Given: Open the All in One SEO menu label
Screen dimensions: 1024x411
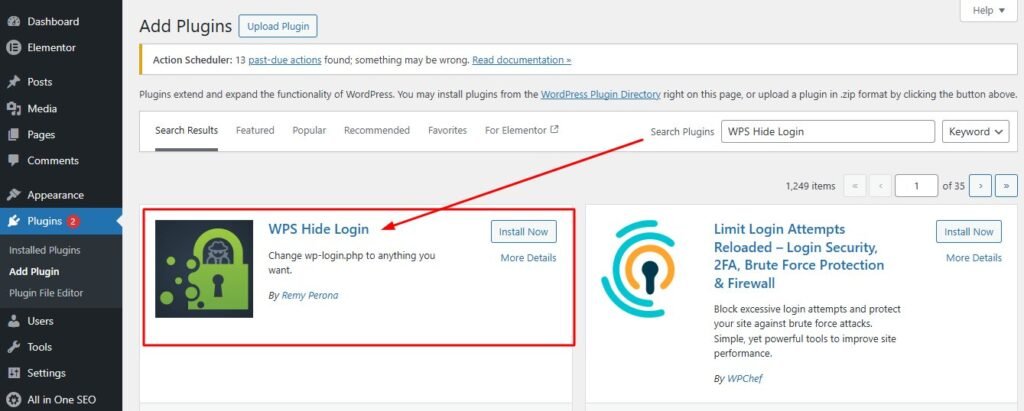Looking at the screenshot, I should point(61,399).
